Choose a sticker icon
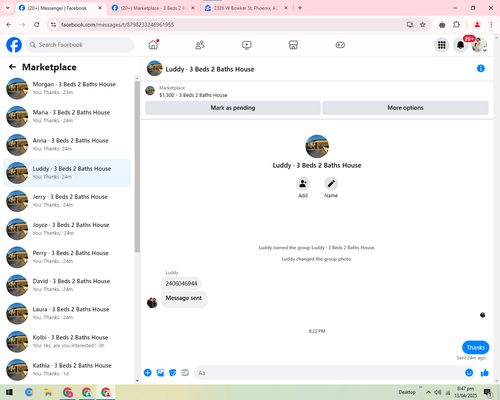 point(173,373)
